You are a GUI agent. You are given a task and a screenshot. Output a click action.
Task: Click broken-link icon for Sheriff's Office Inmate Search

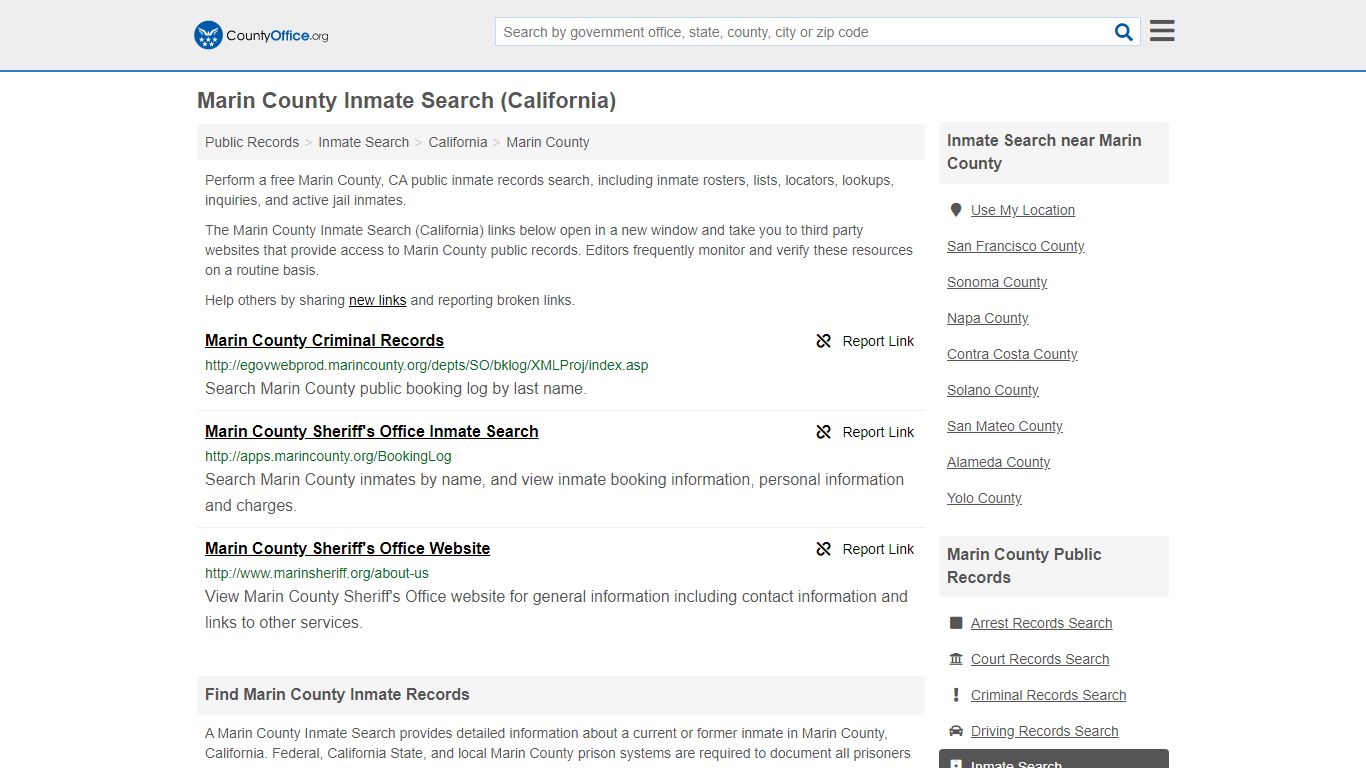click(824, 432)
